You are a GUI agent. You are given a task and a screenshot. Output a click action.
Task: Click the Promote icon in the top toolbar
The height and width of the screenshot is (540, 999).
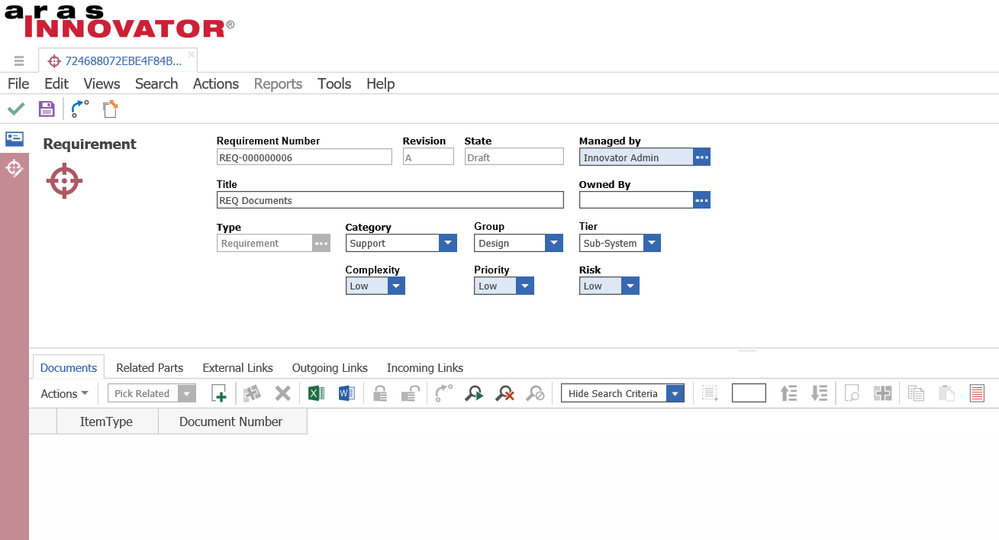point(80,109)
